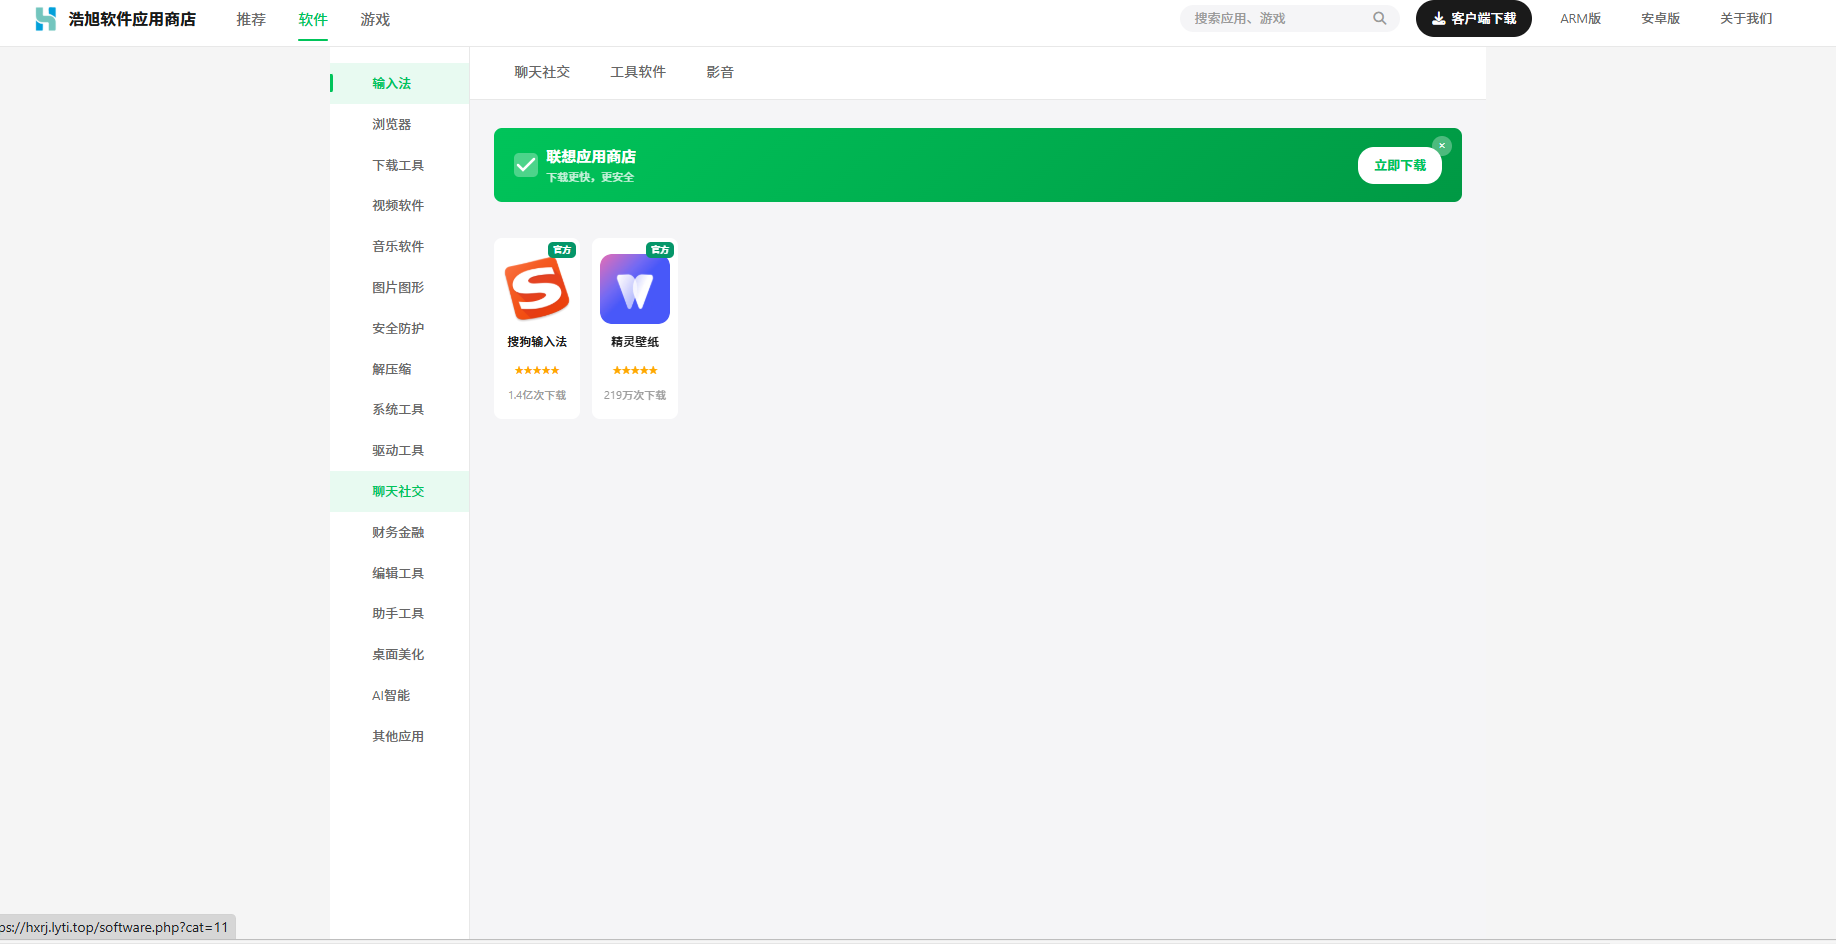The height and width of the screenshot is (944, 1836).
Task: Open the 关于我们 link
Action: click(x=1745, y=19)
